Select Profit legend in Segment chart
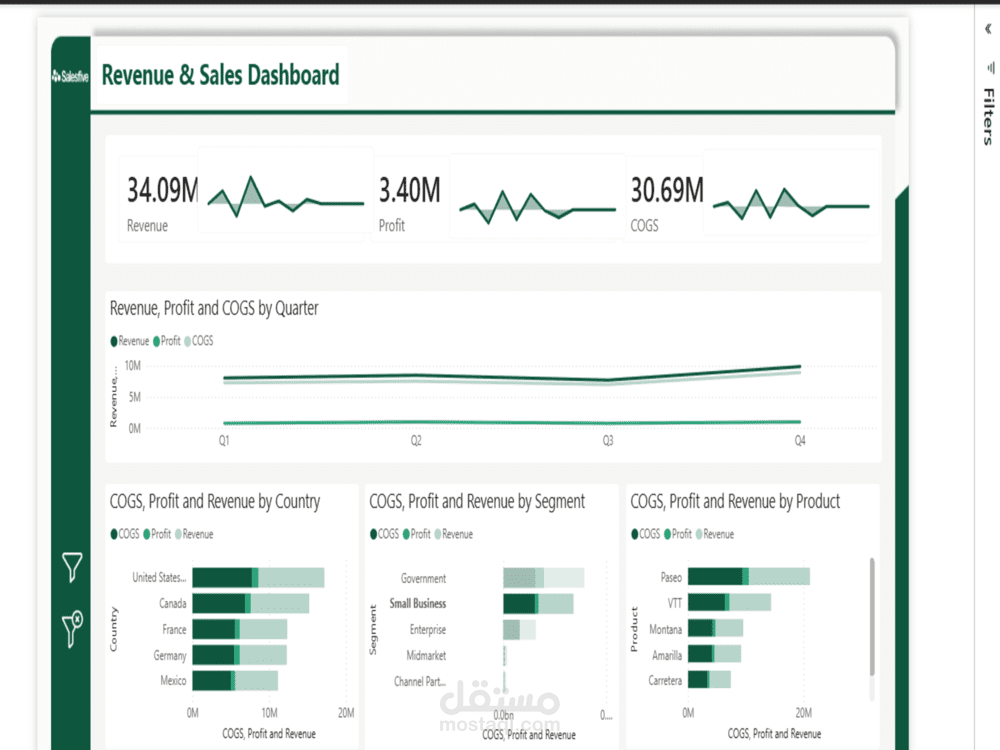This screenshot has height=750, width=1000. click(x=417, y=534)
